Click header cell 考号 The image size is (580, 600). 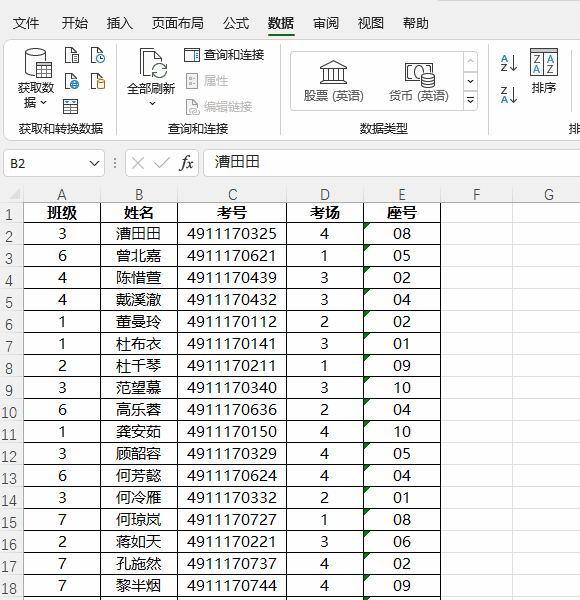[232, 213]
